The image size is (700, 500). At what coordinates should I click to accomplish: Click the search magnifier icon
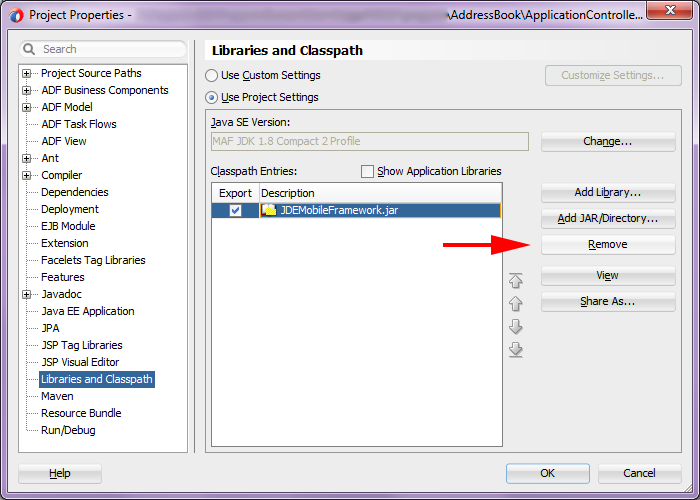click(x=30, y=49)
